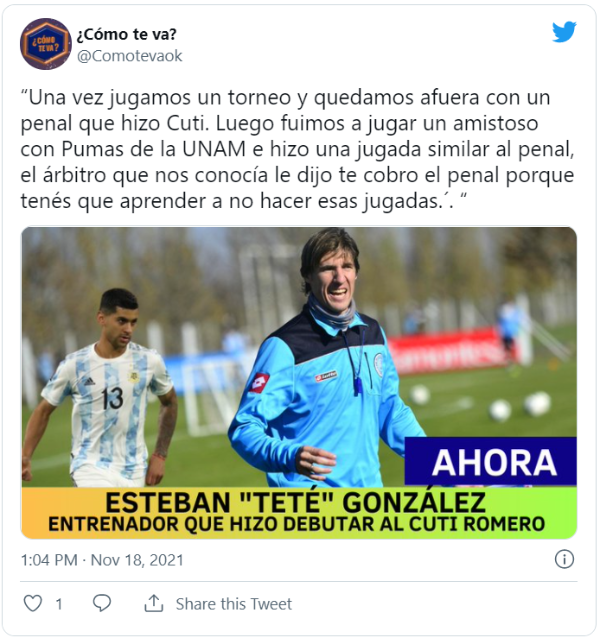This screenshot has height=638, width=600.
Task: Click the Share this Tweet link
Action: pos(233,604)
